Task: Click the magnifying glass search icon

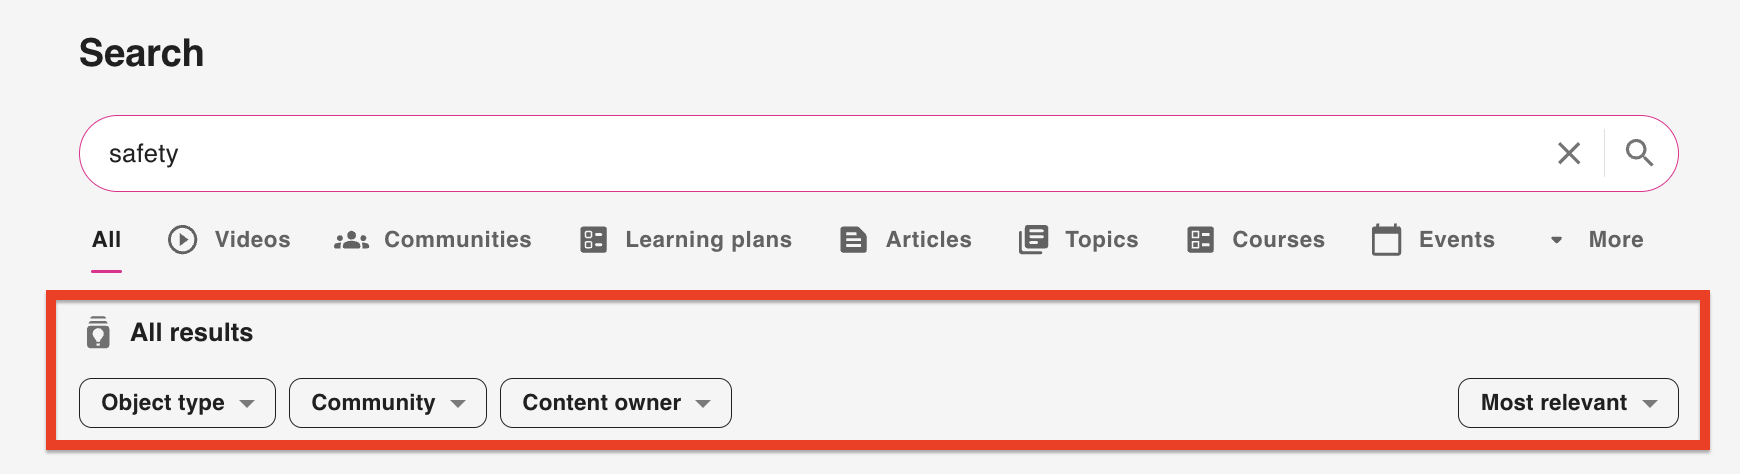Action: 1639,153
